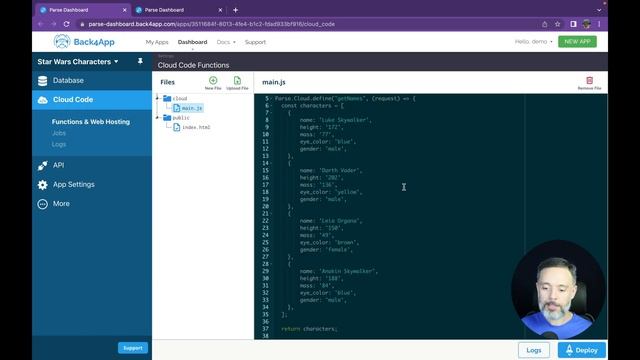Click the Cloud Code cloud icon
The width and height of the screenshot is (640, 360).
pyautogui.click(x=42, y=100)
